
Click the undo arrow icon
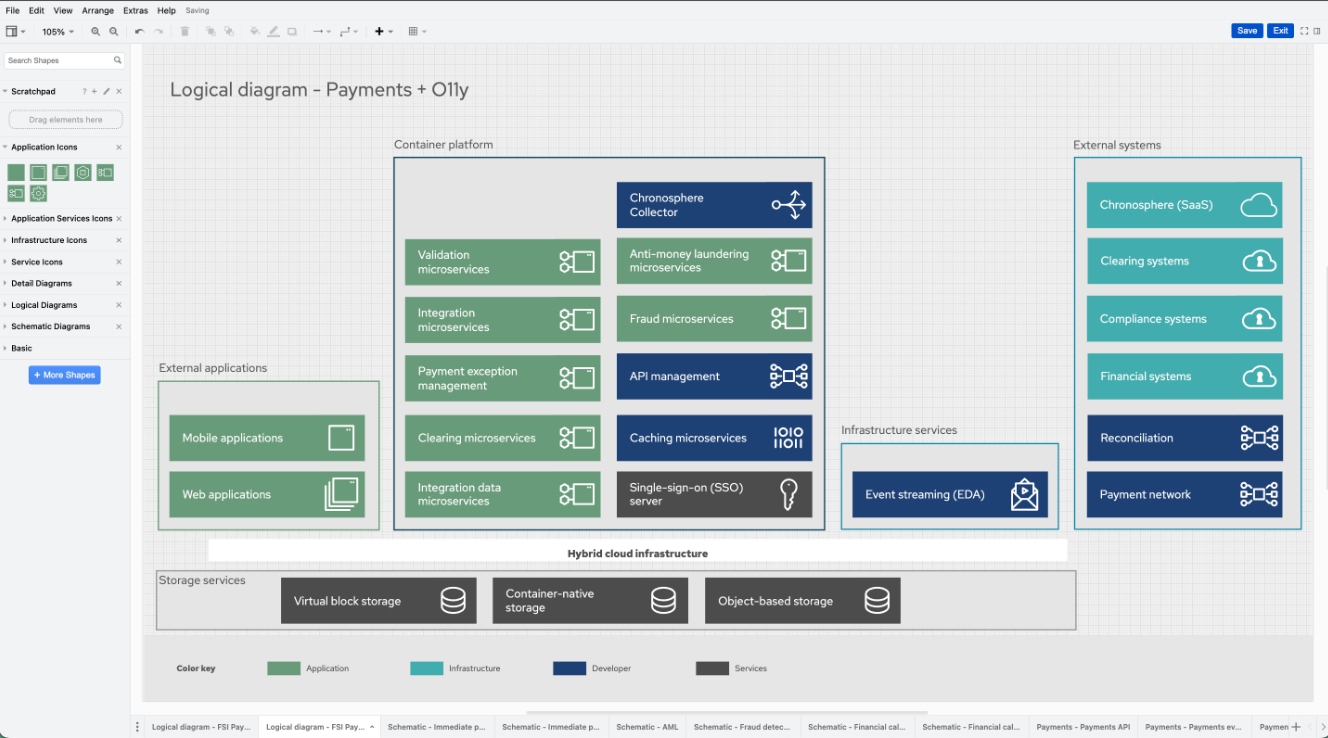(139, 31)
